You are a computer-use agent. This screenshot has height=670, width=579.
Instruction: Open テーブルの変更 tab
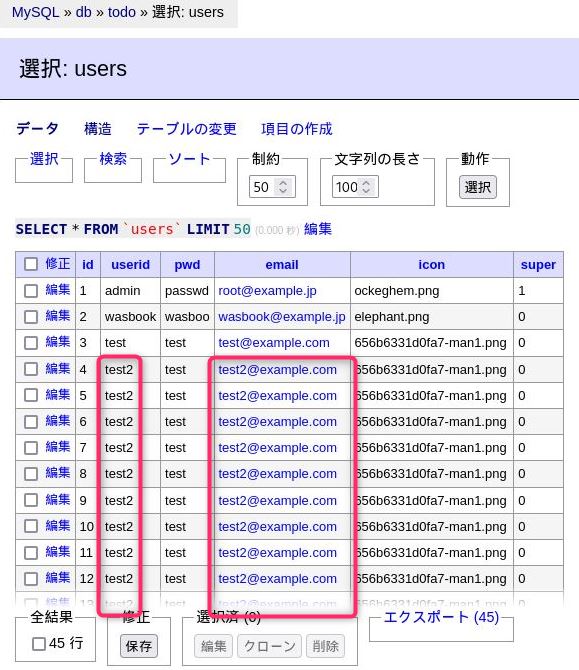coord(186,129)
